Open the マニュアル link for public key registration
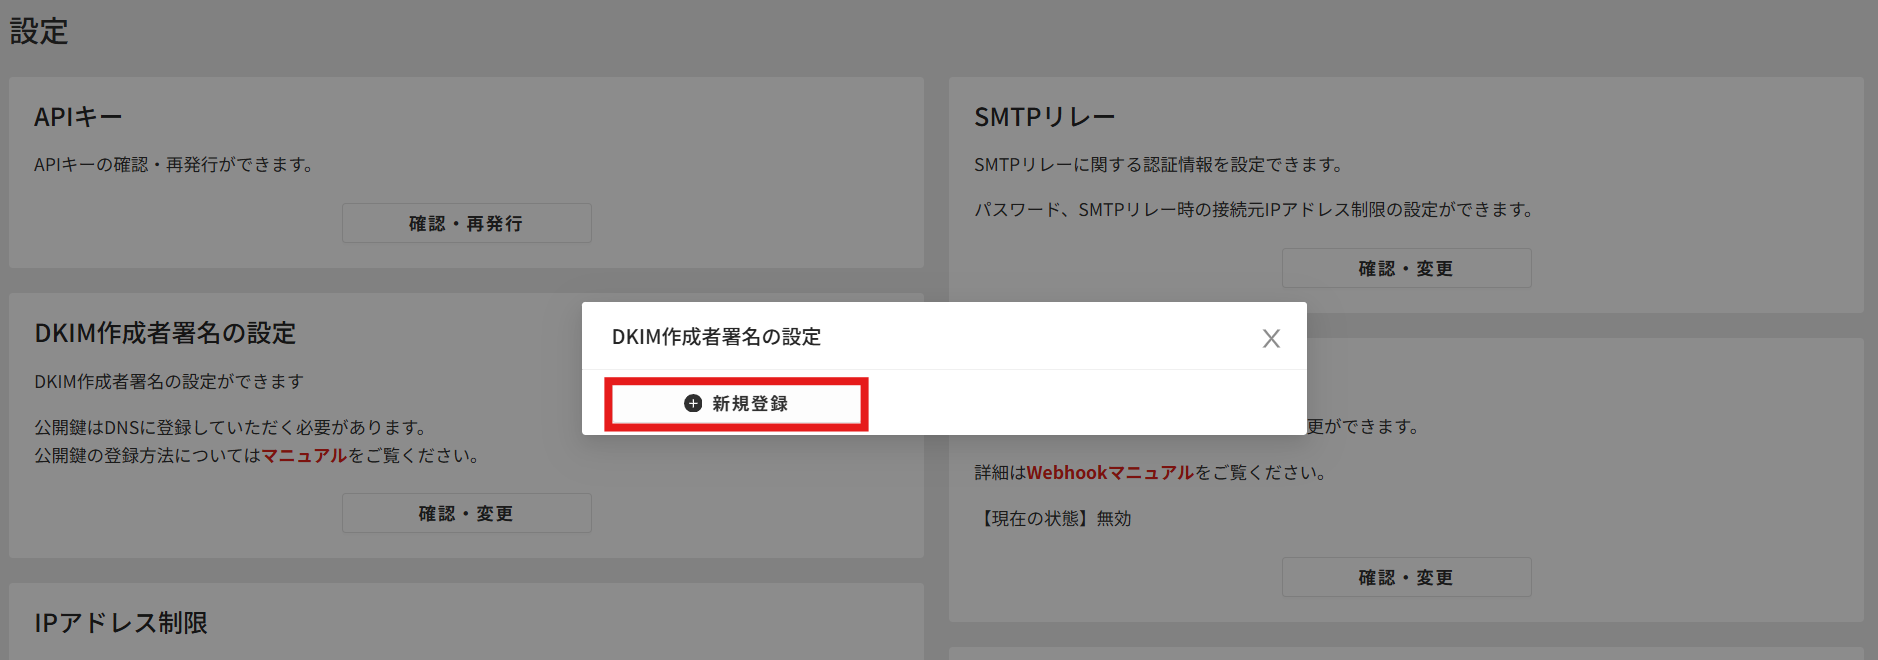1878x660 pixels. [304, 456]
